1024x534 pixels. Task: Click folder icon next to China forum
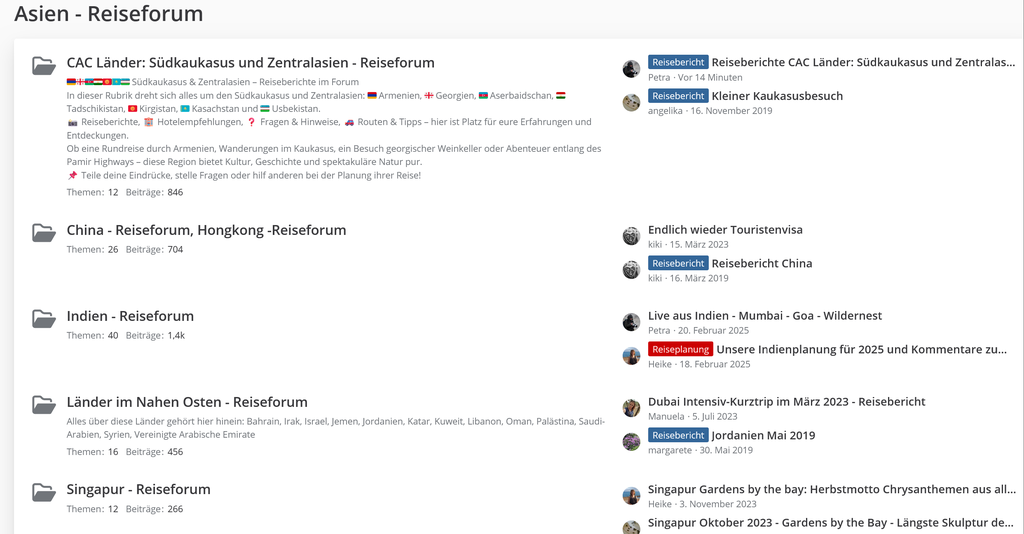pyautogui.click(x=43, y=233)
